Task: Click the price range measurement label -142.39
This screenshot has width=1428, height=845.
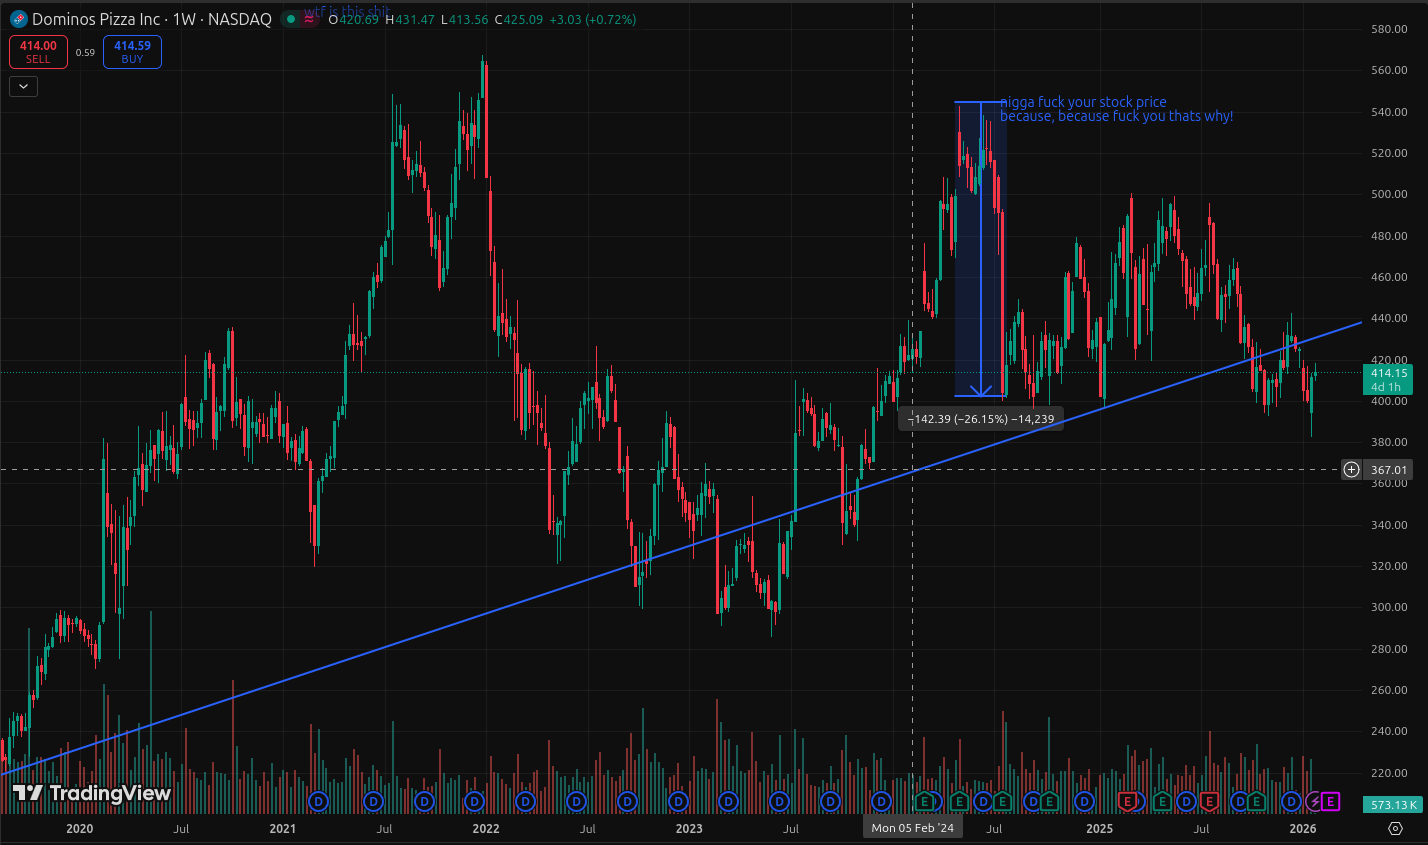Action: pos(980,419)
